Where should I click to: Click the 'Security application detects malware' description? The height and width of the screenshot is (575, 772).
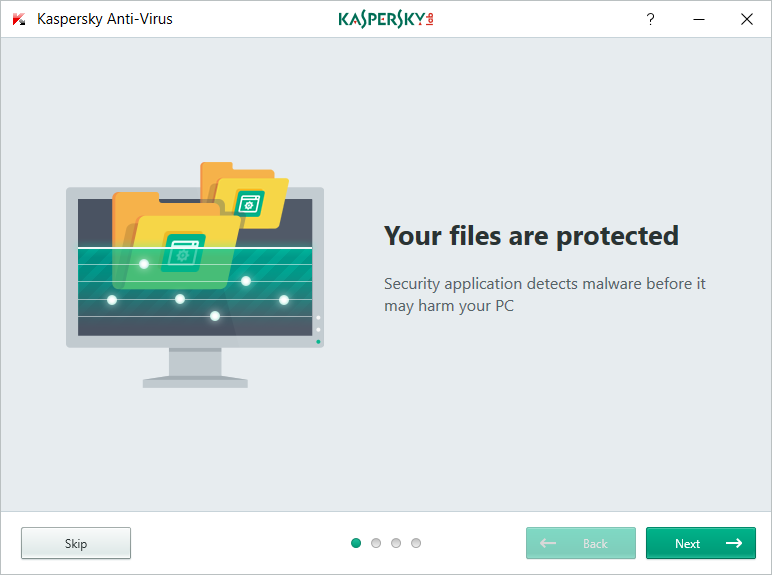pyautogui.click(x=545, y=294)
